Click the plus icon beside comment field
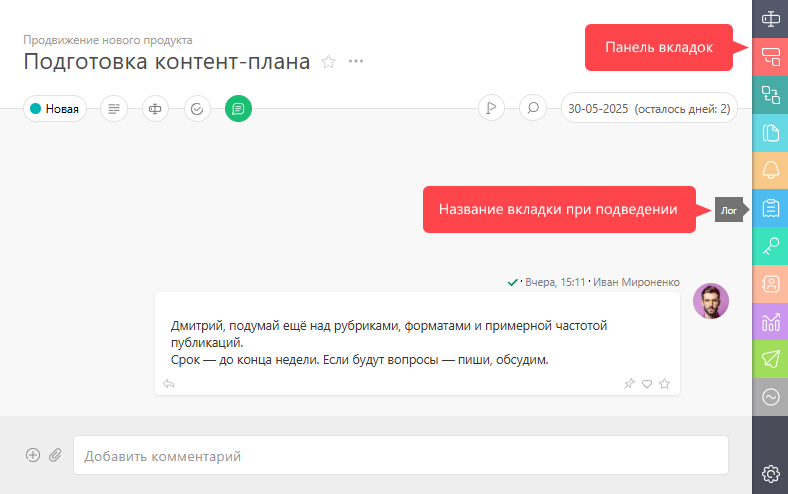The image size is (788, 494). tap(33, 455)
